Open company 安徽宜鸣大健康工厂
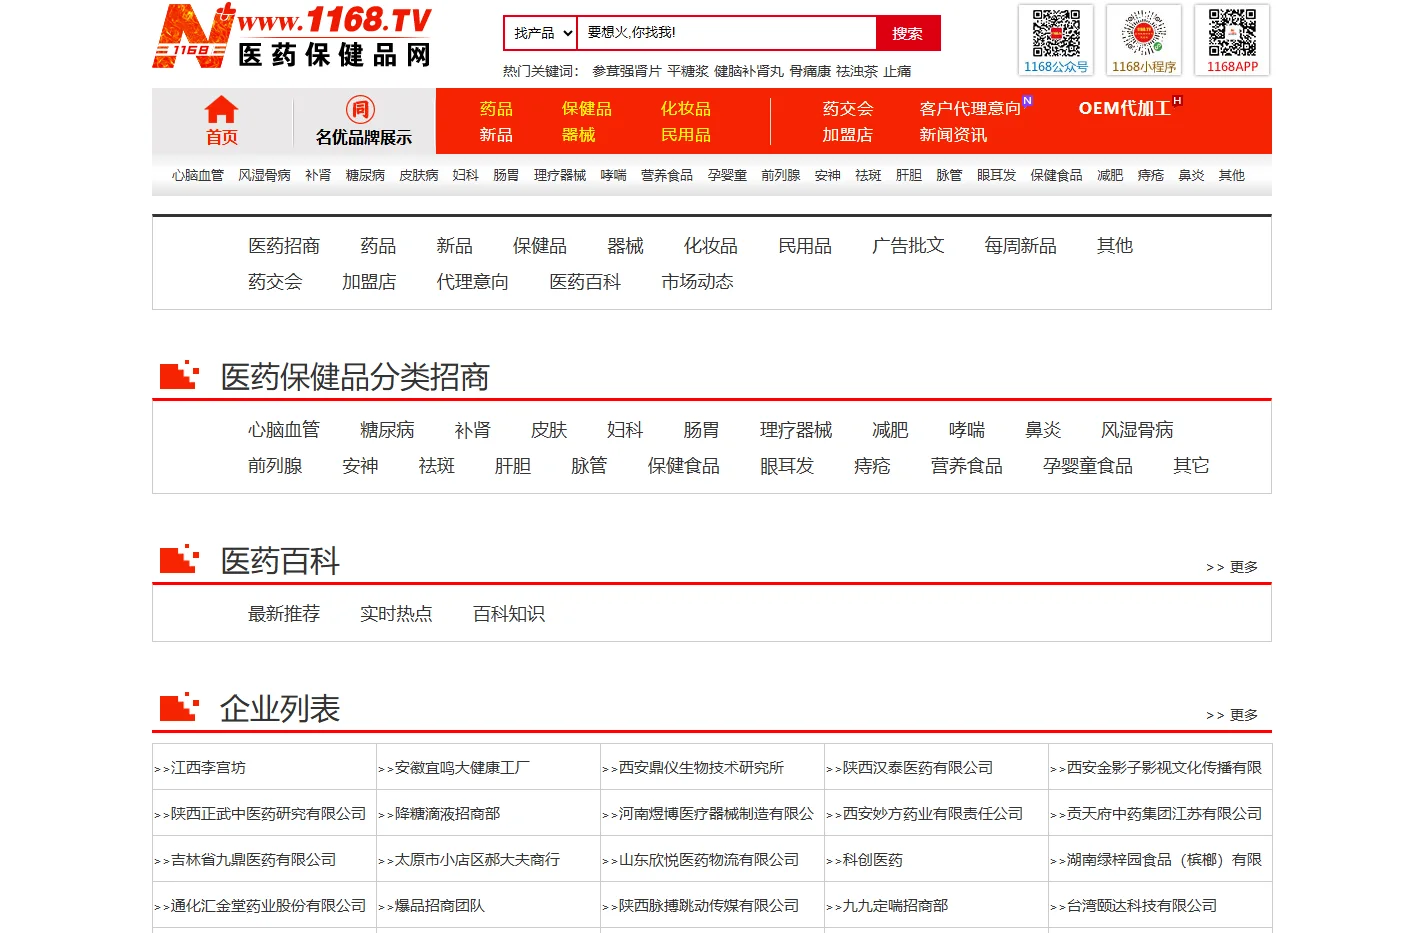Viewport: 1424px width, 933px height. click(x=462, y=767)
